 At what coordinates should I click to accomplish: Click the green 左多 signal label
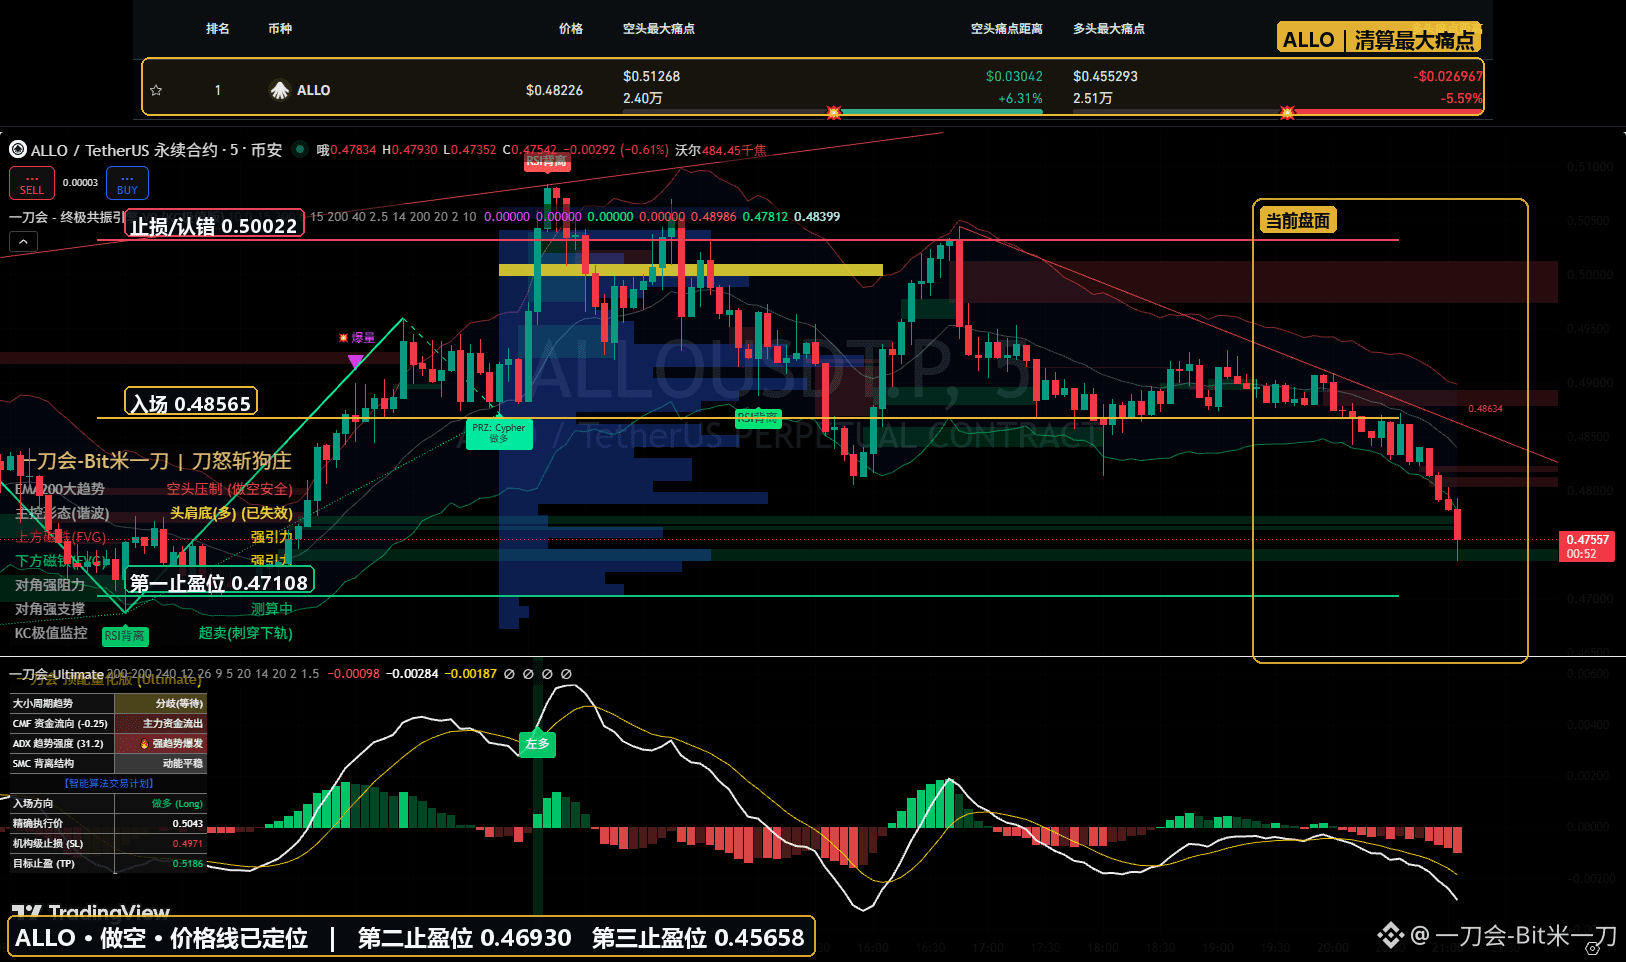click(x=537, y=743)
